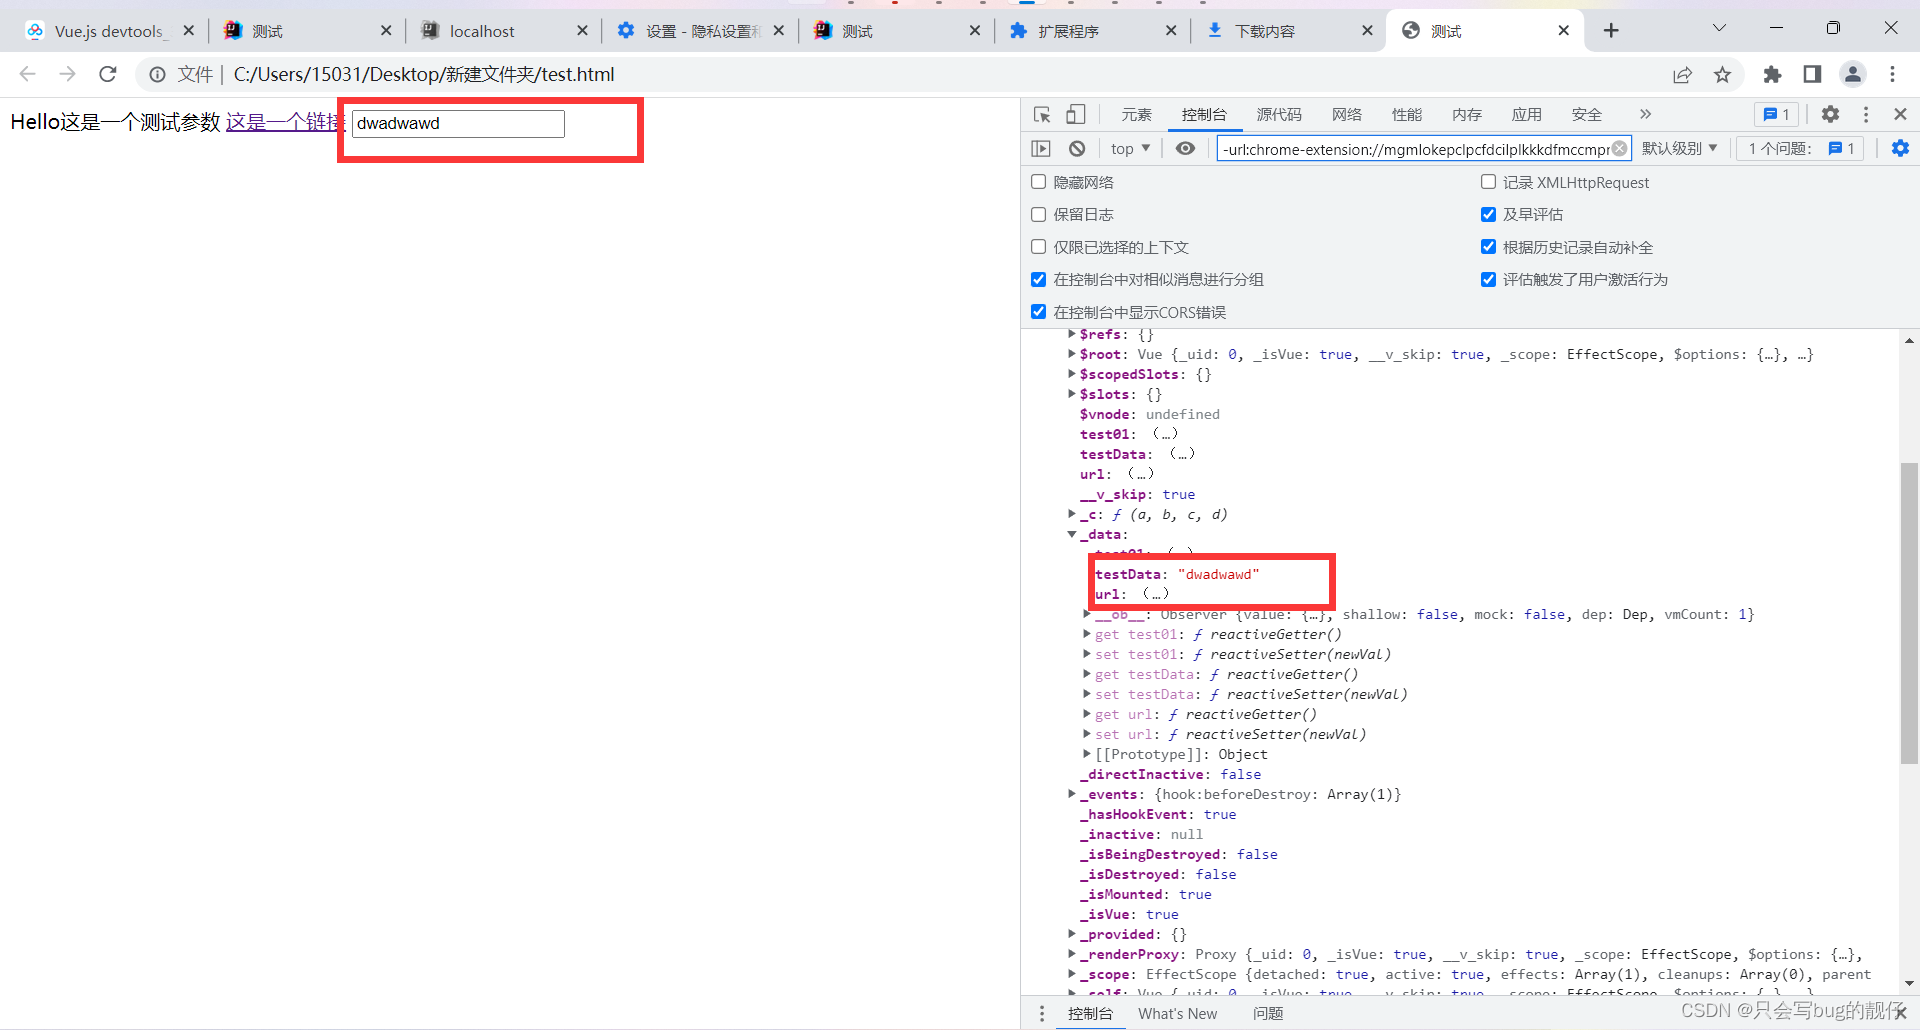Image resolution: width=1920 pixels, height=1030 pixels.
Task: Click the live expression eye icon
Action: click(1185, 148)
